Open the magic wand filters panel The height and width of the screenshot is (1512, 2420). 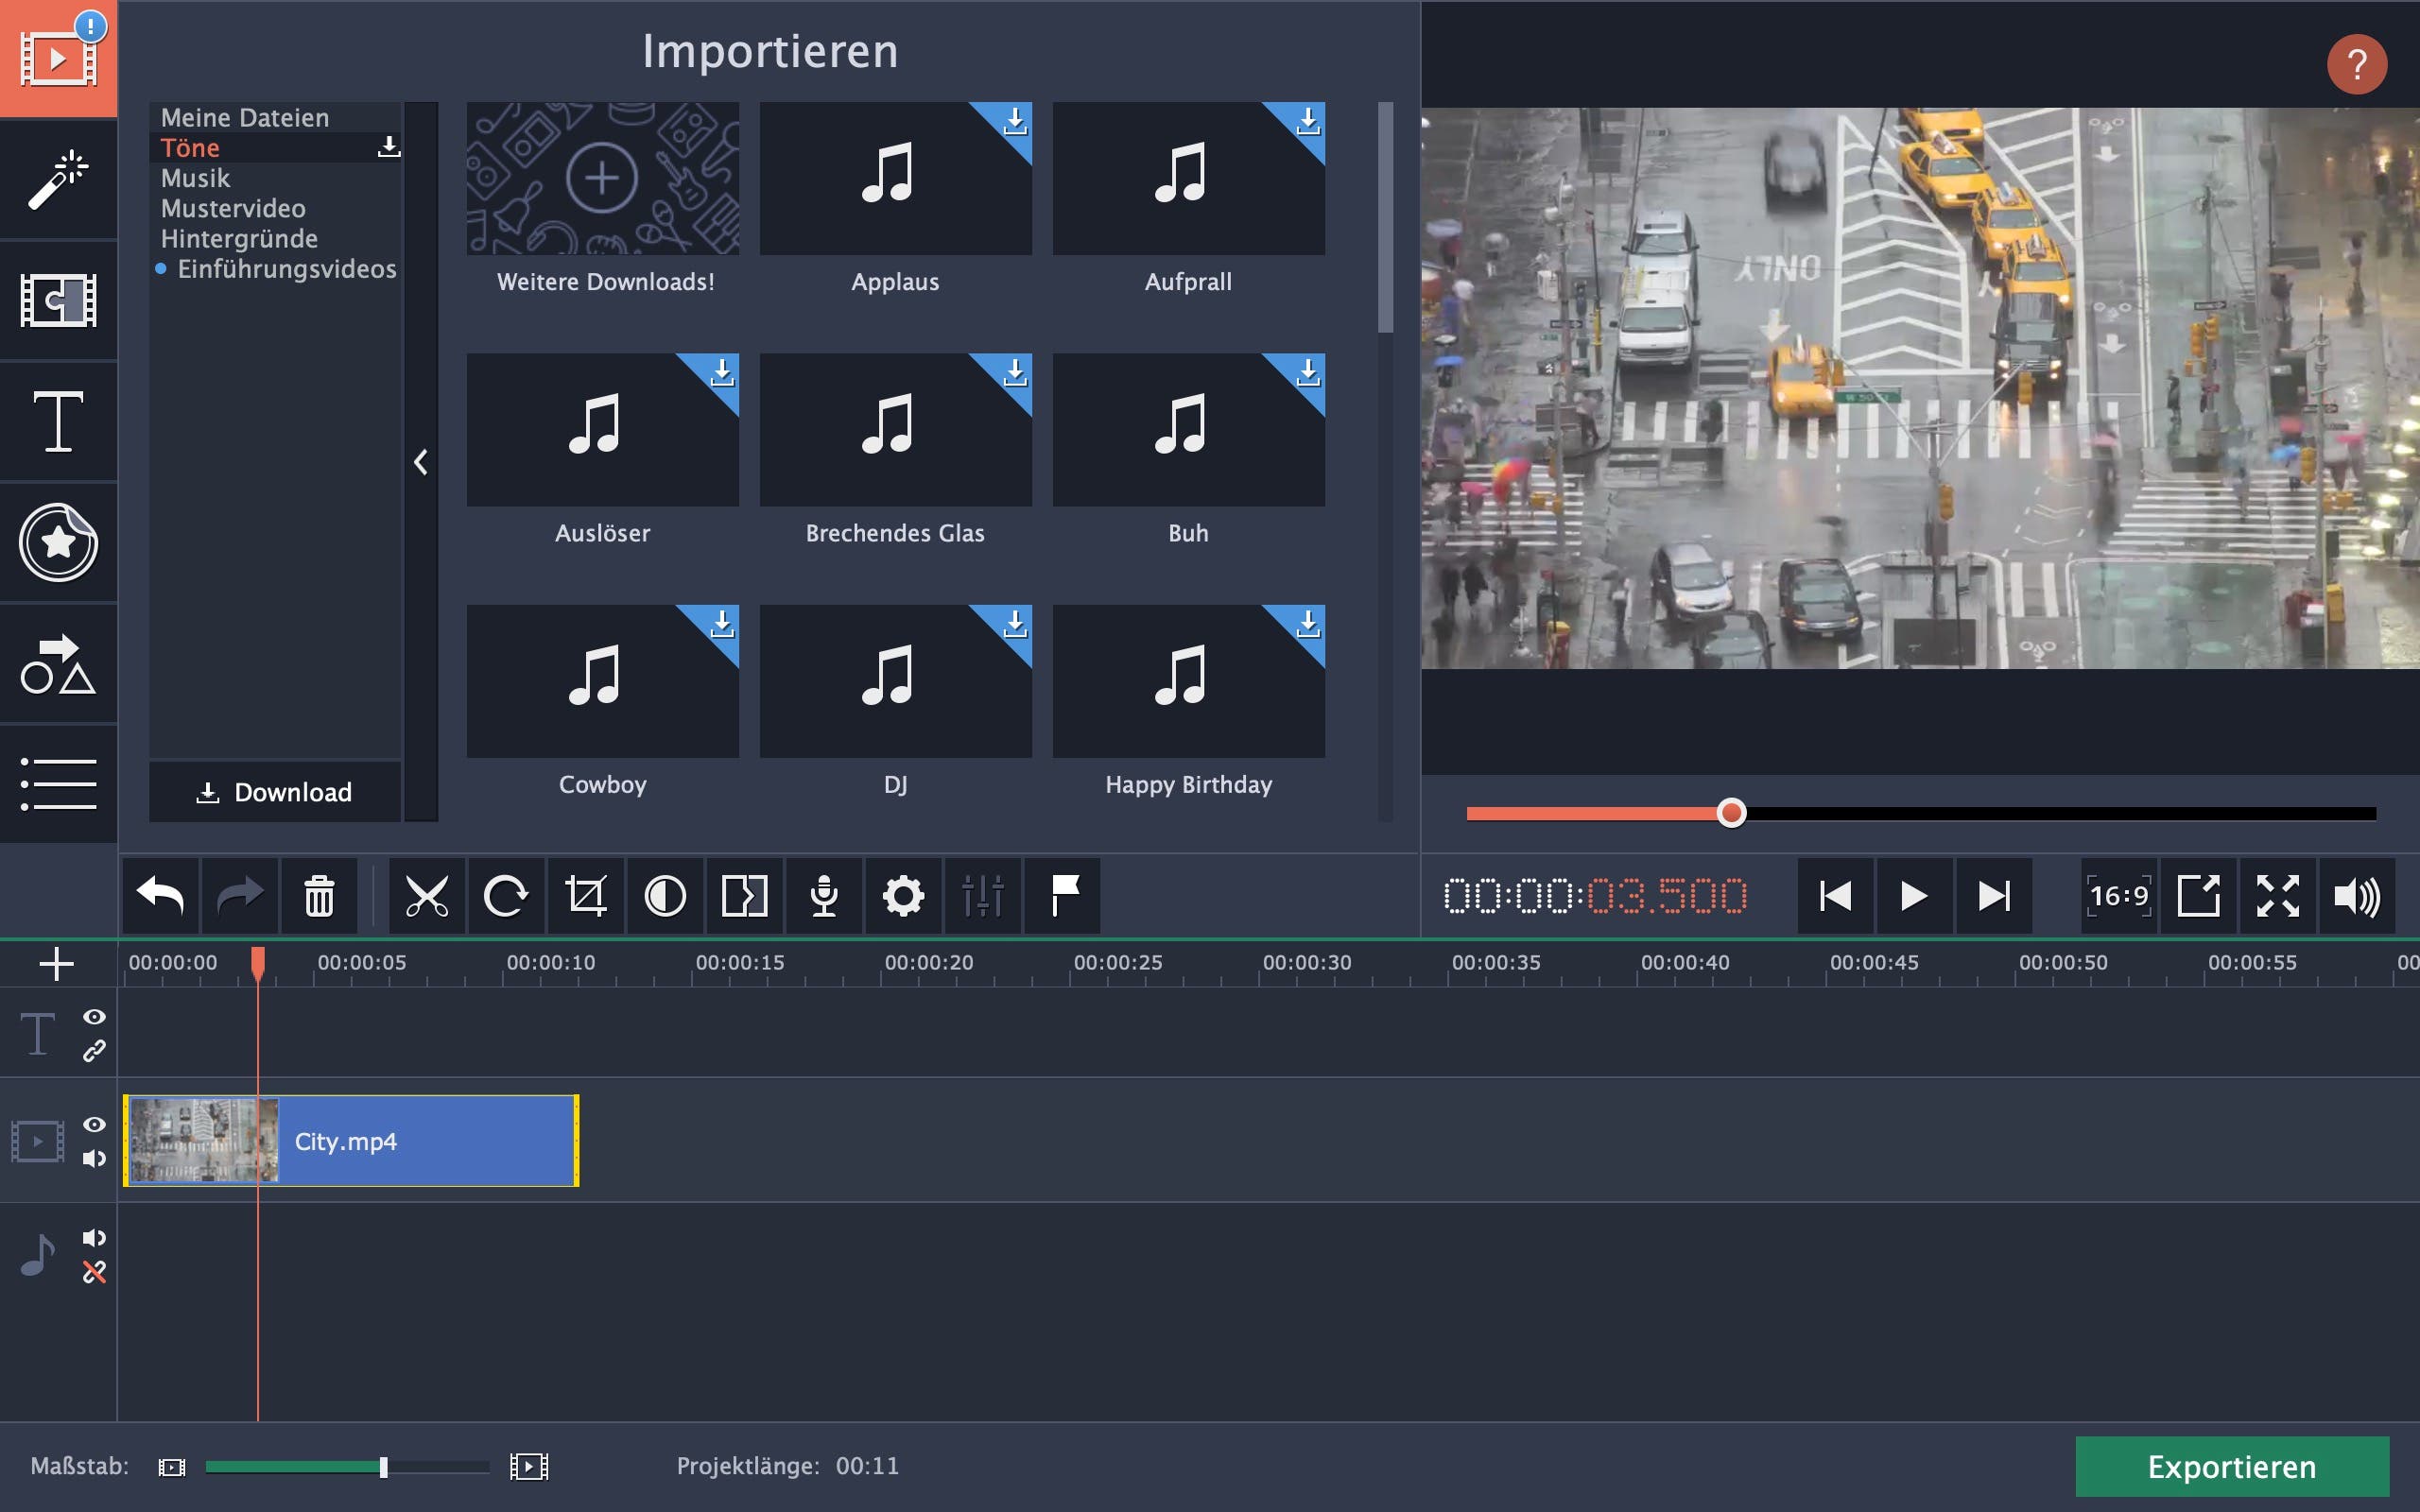click(x=58, y=180)
